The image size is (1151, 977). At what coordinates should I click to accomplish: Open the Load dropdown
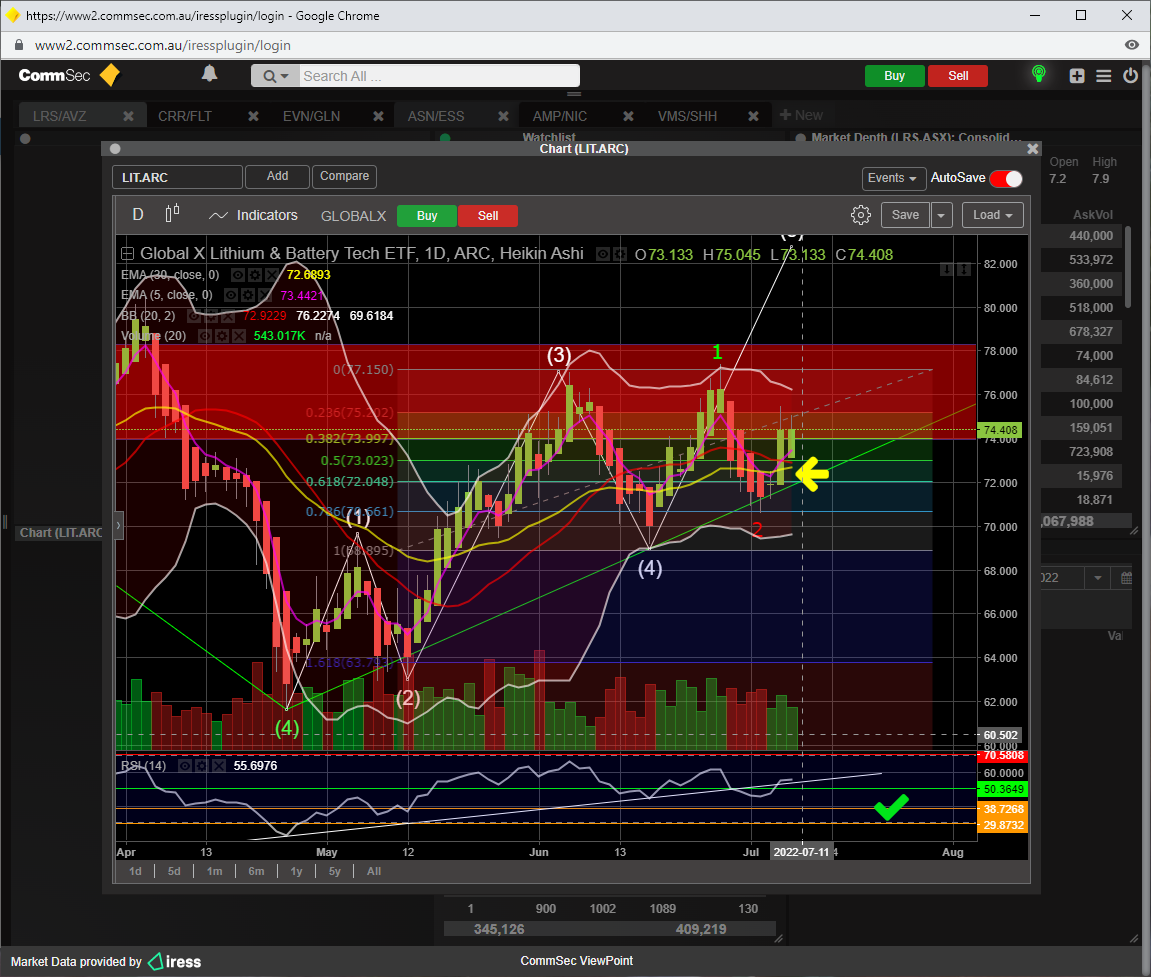pyautogui.click(x=992, y=215)
